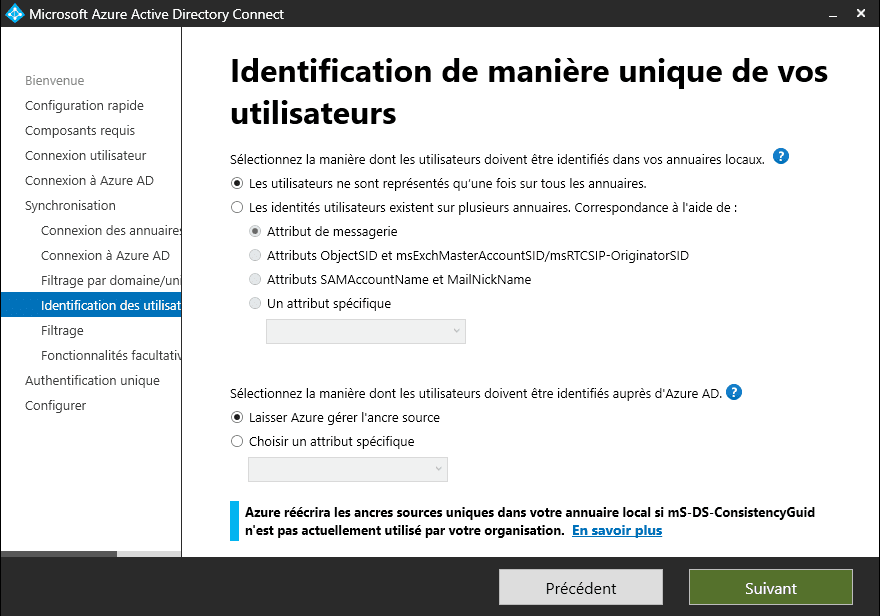This screenshot has width=880, height=616.
Task: Click the 'Suivant' button
Action: [x=770, y=588]
